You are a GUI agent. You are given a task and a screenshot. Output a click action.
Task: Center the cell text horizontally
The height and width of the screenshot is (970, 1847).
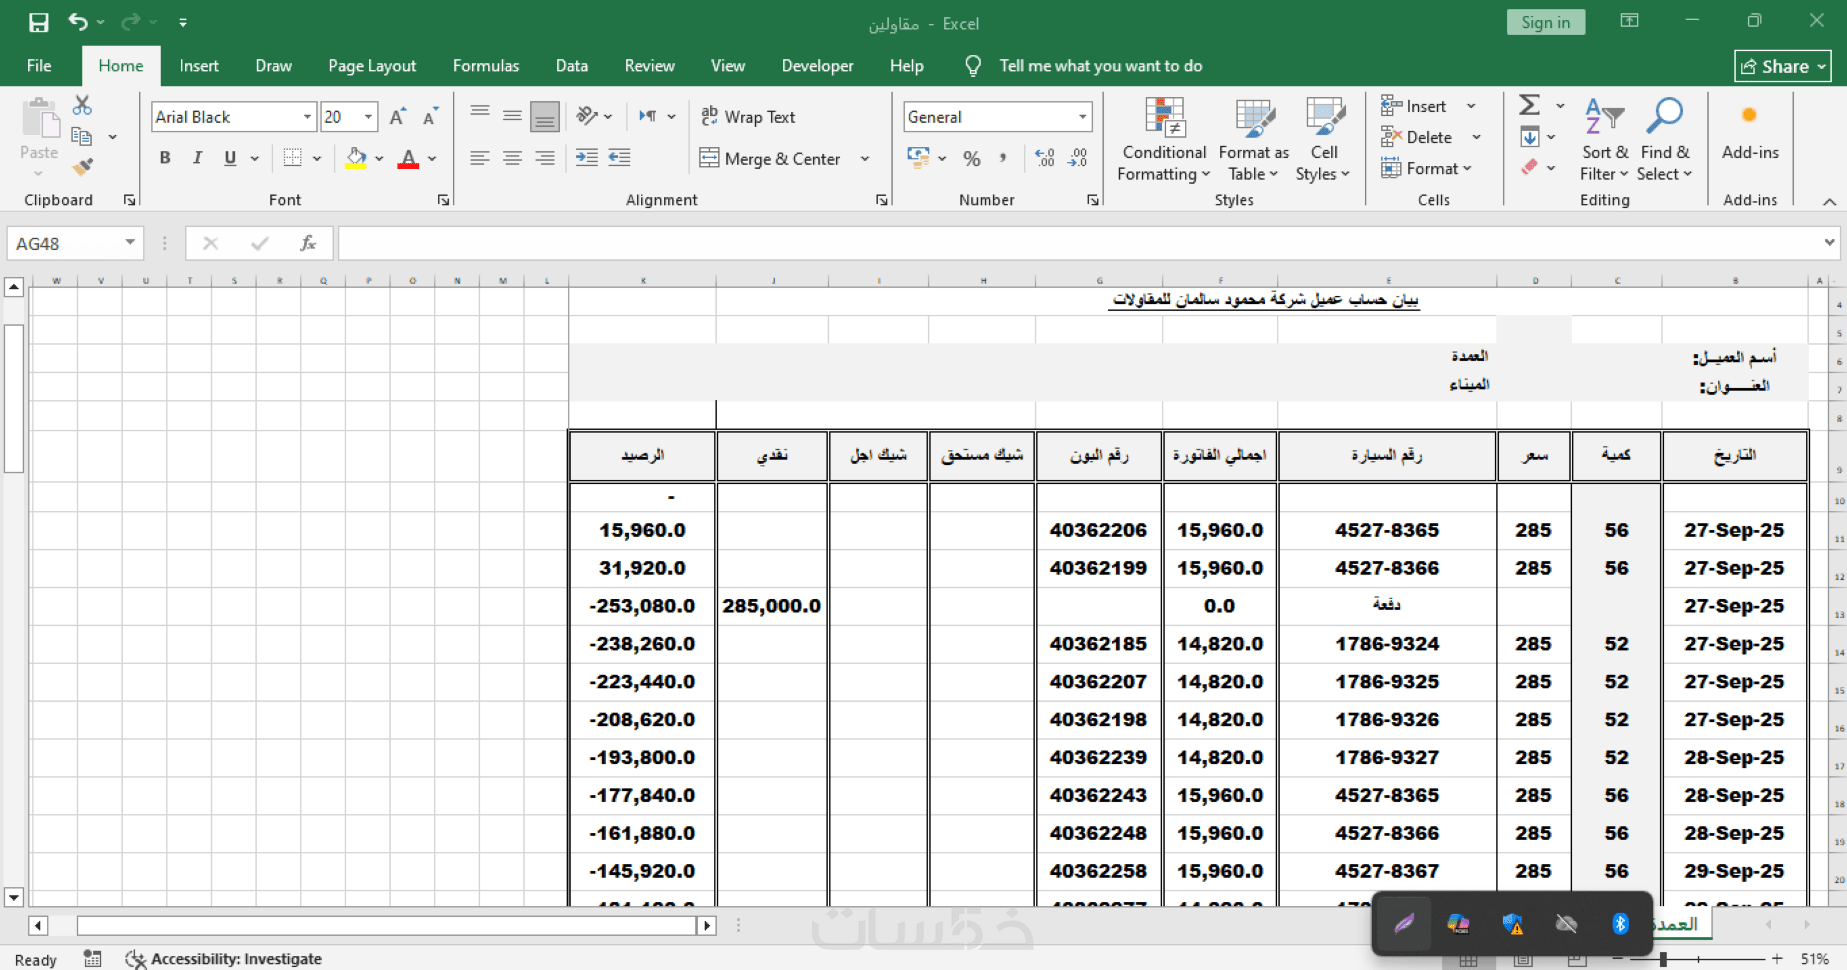click(512, 158)
